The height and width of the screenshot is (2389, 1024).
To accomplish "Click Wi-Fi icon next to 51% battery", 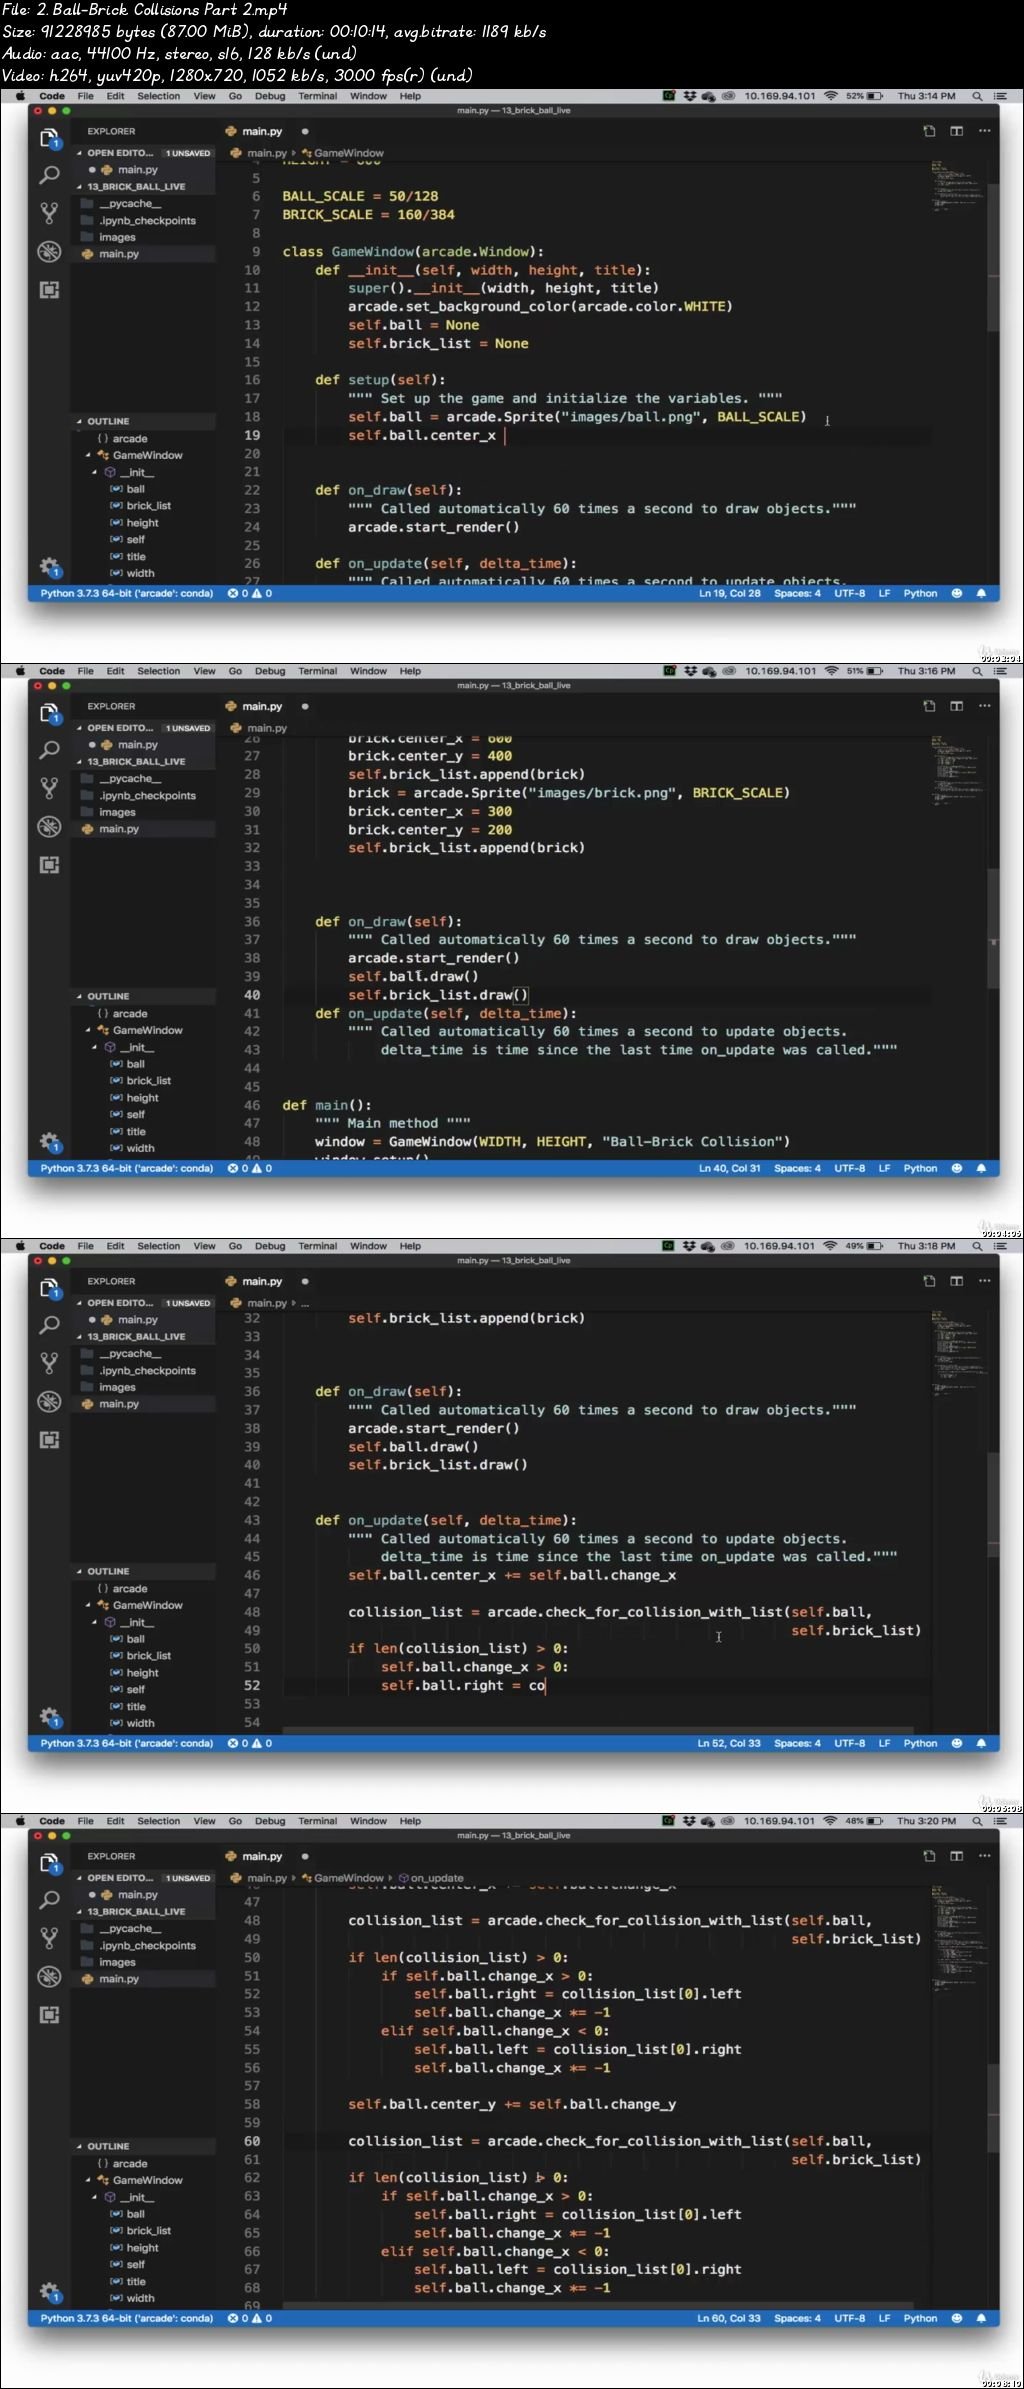I will pos(831,671).
